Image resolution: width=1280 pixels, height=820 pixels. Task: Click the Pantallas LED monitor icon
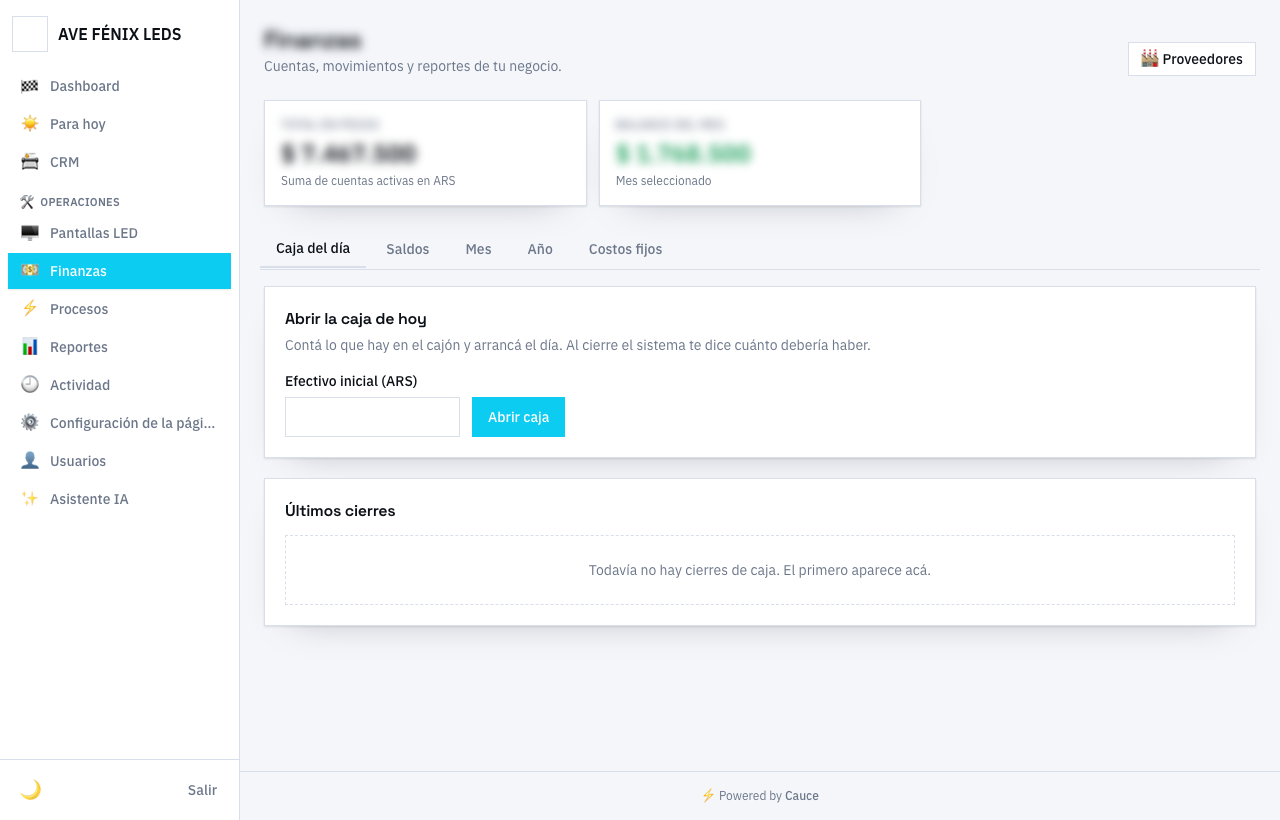coord(30,233)
